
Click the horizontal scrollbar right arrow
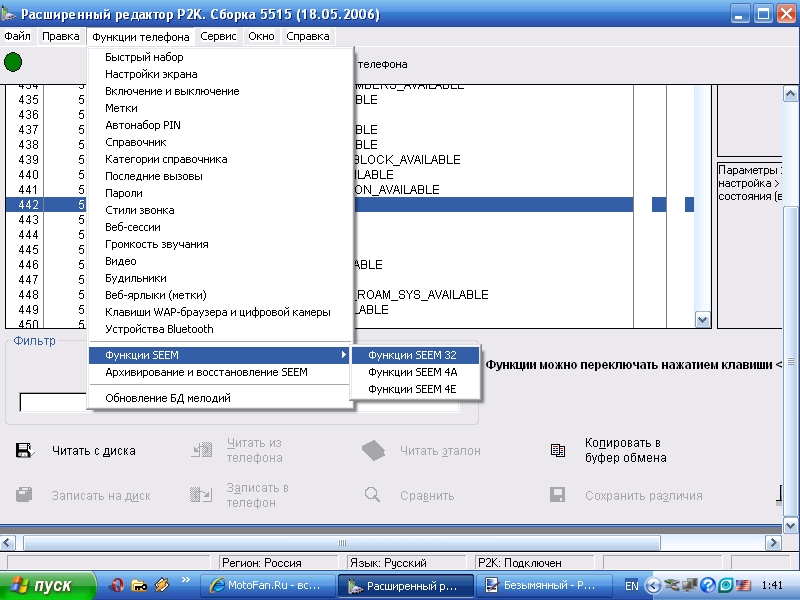point(774,543)
